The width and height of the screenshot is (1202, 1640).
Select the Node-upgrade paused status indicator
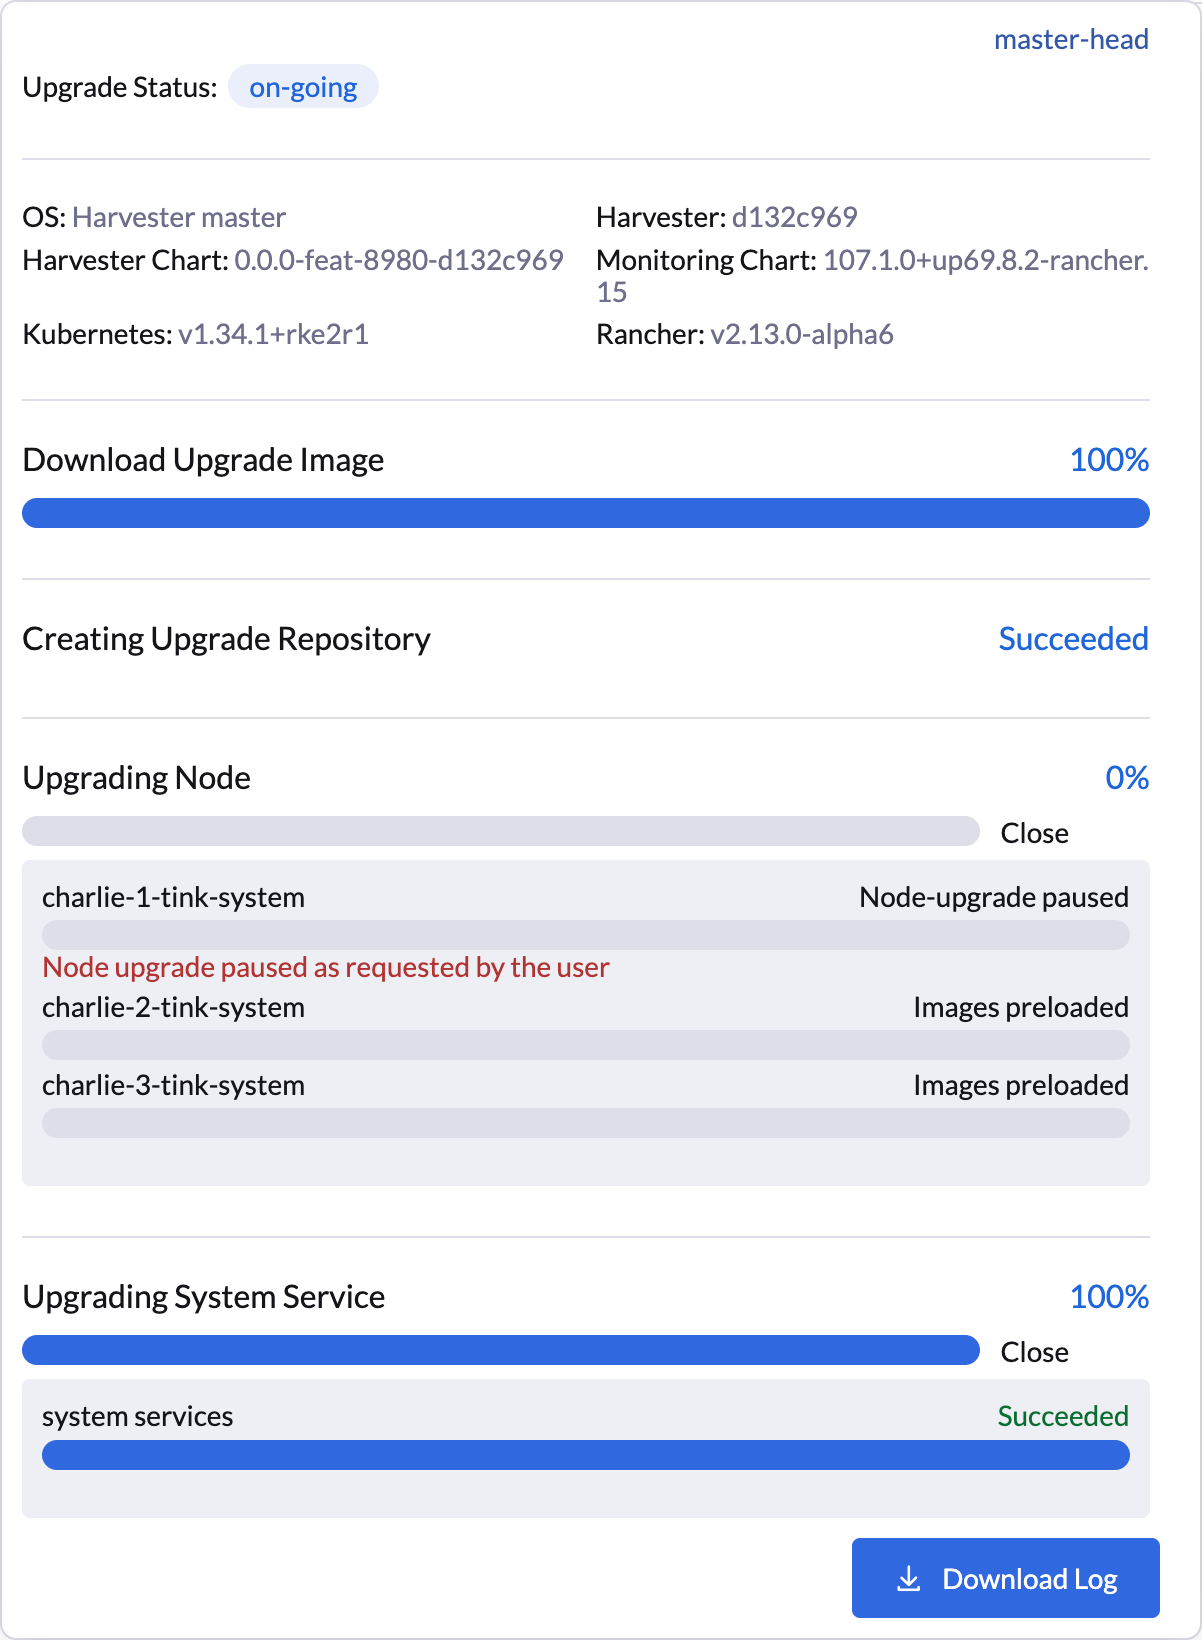[994, 897]
